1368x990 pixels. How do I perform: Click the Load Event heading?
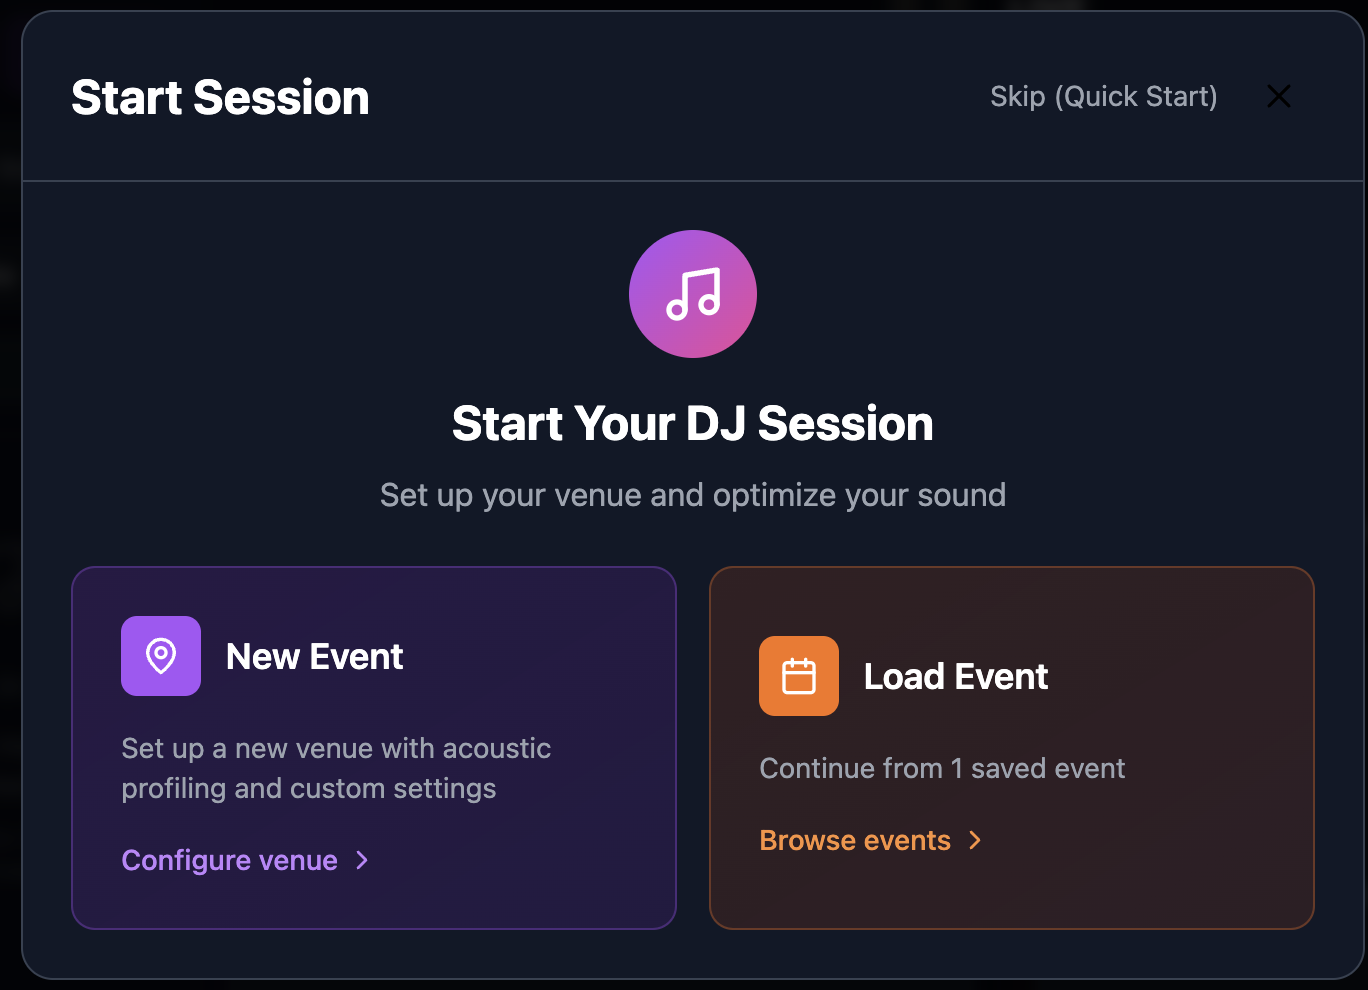pyautogui.click(x=955, y=676)
